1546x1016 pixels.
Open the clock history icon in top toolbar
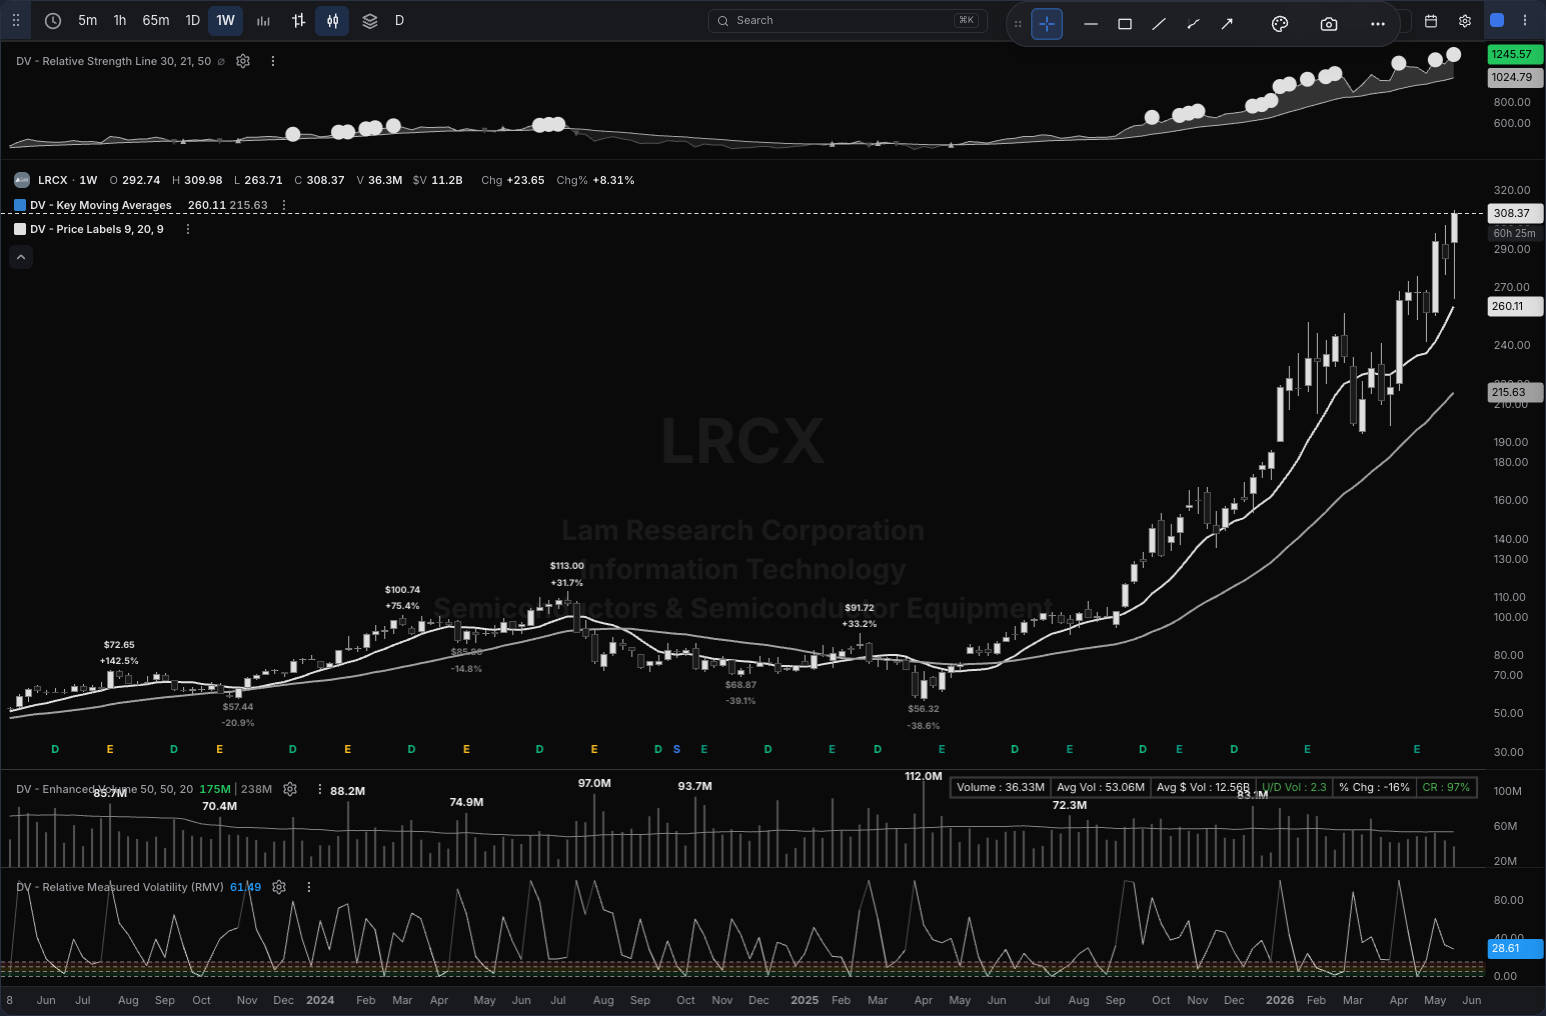click(x=53, y=20)
